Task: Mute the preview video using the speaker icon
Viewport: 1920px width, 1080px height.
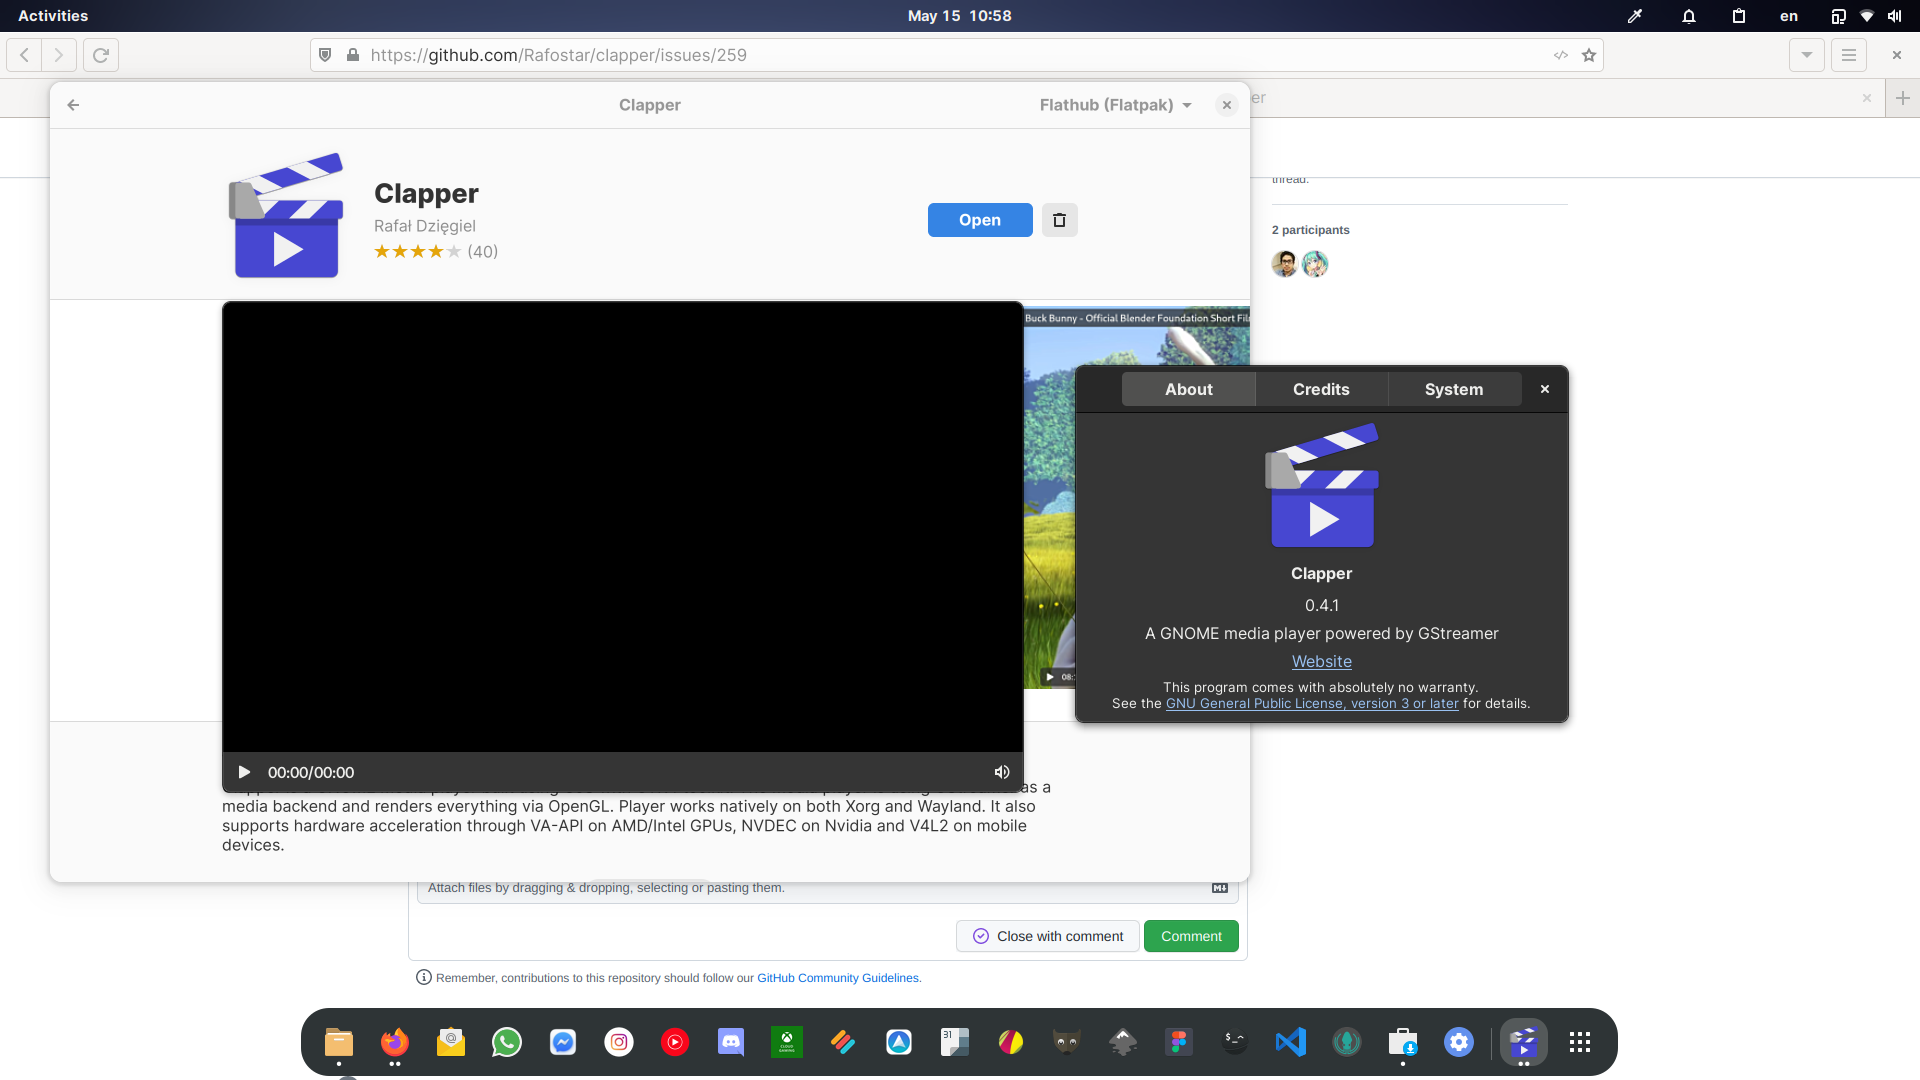Action: tap(1002, 772)
